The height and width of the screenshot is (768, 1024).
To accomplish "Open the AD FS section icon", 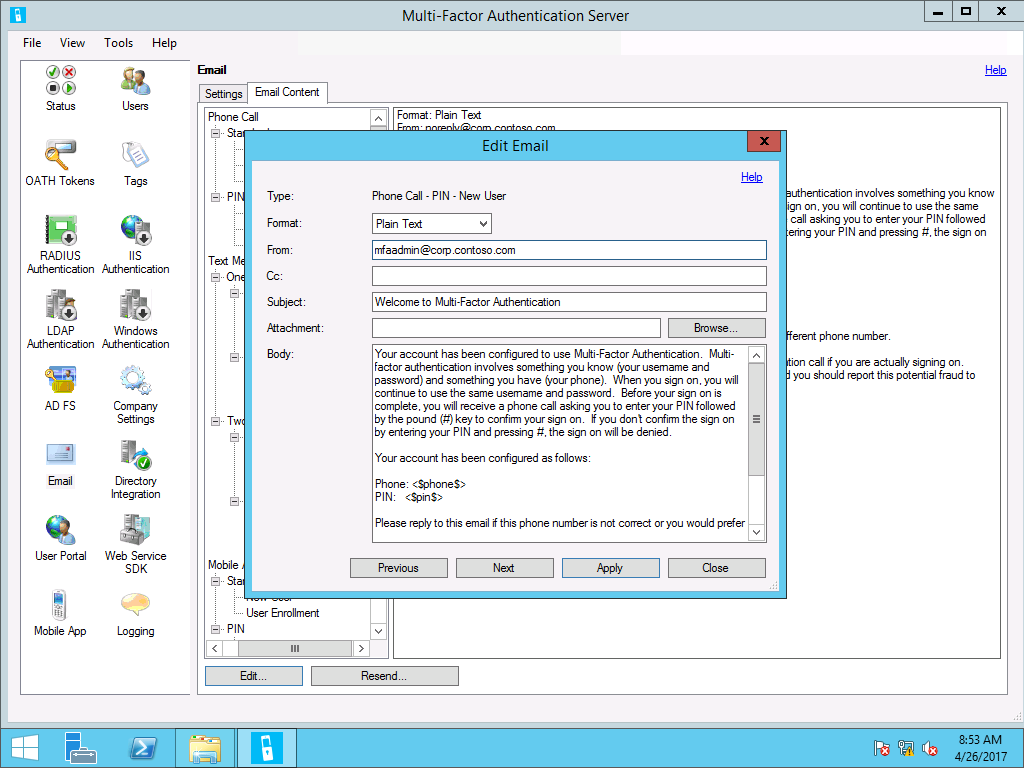I will (60, 381).
